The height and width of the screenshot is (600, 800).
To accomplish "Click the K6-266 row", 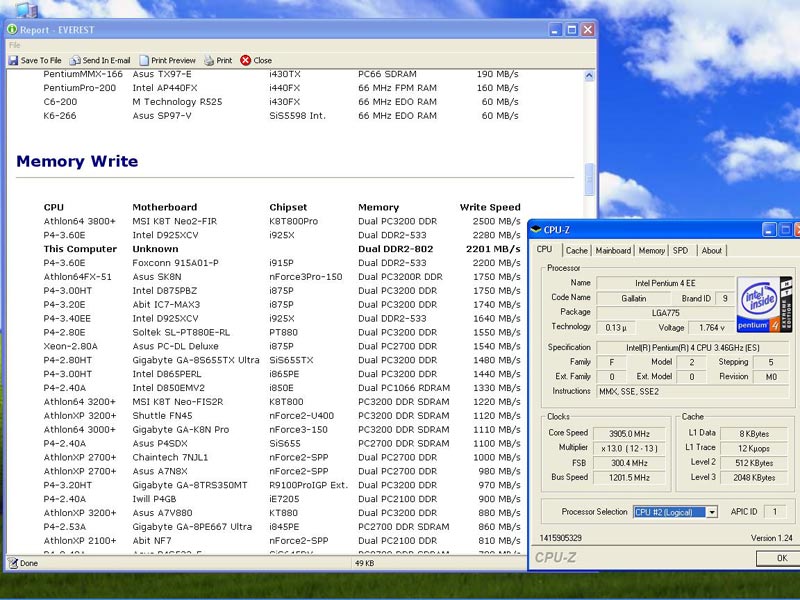I will coord(282,116).
